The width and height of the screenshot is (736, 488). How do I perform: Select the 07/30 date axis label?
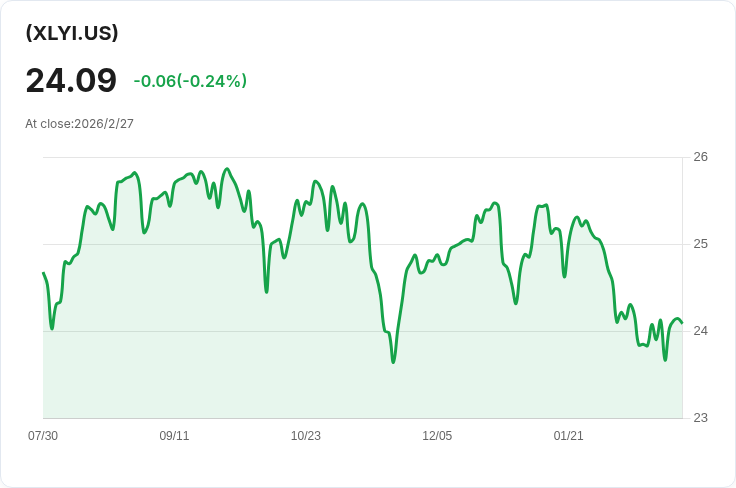pos(43,436)
